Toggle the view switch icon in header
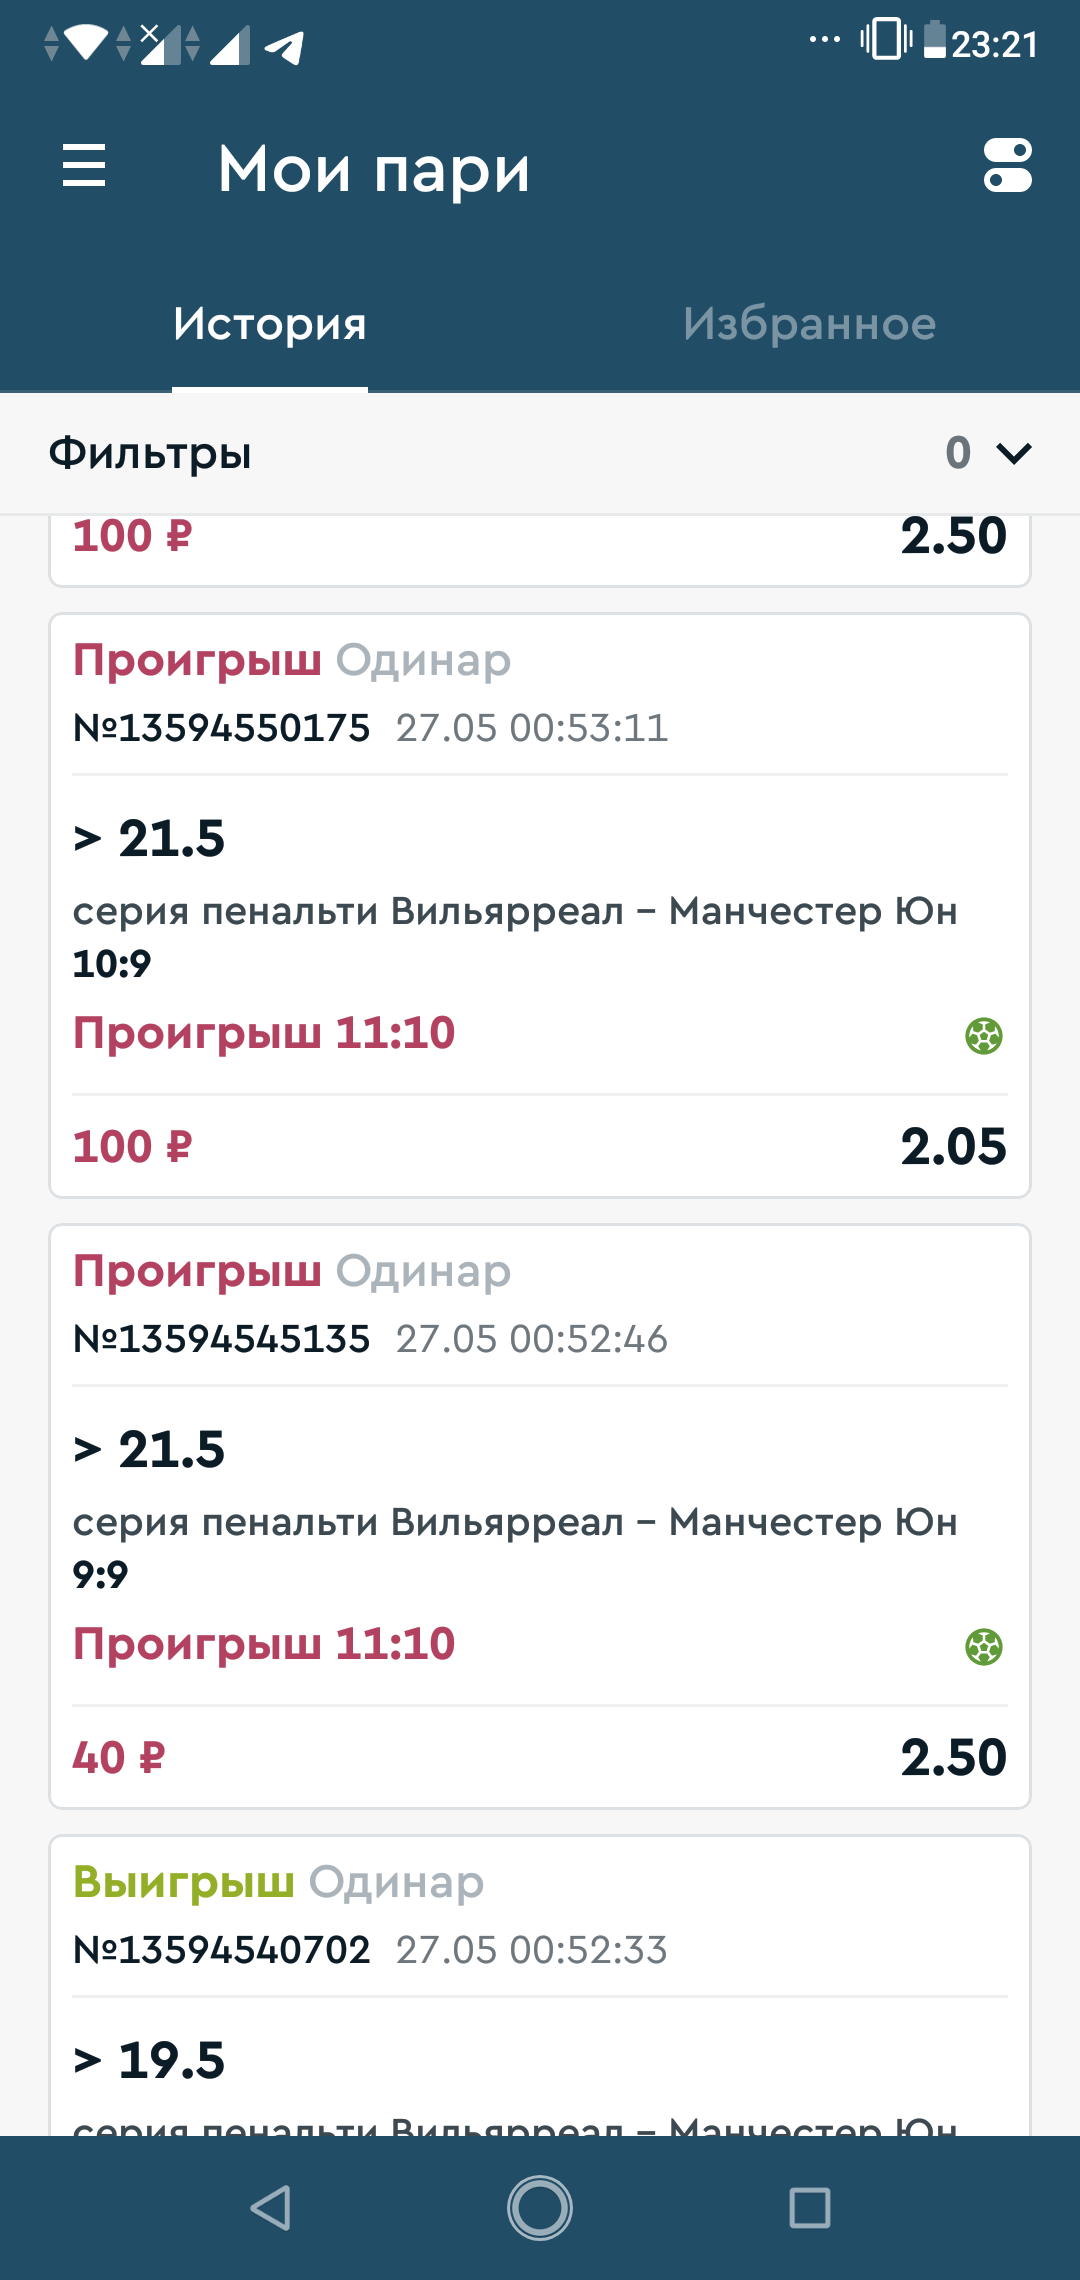The width and height of the screenshot is (1080, 2280). [x=1007, y=165]
